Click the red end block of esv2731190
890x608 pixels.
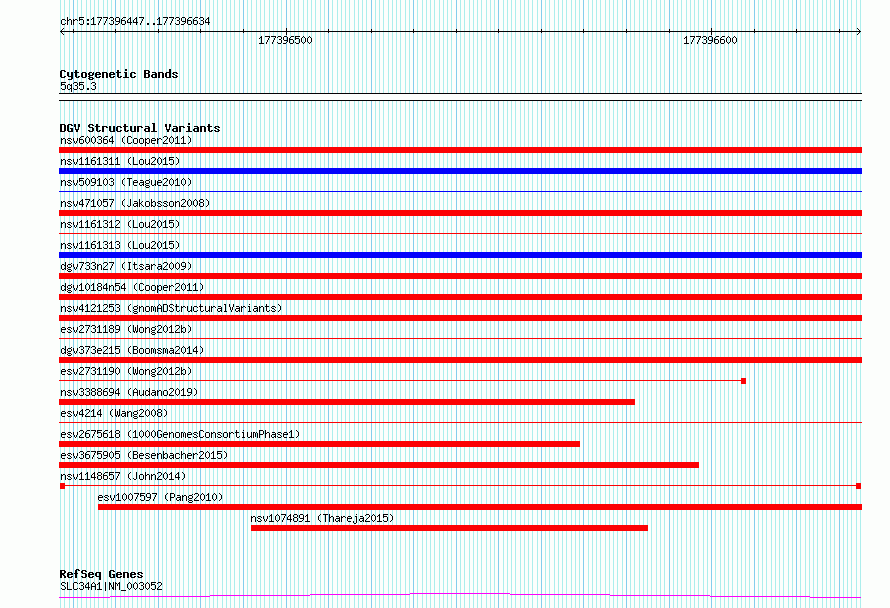[x=744, y=381]
